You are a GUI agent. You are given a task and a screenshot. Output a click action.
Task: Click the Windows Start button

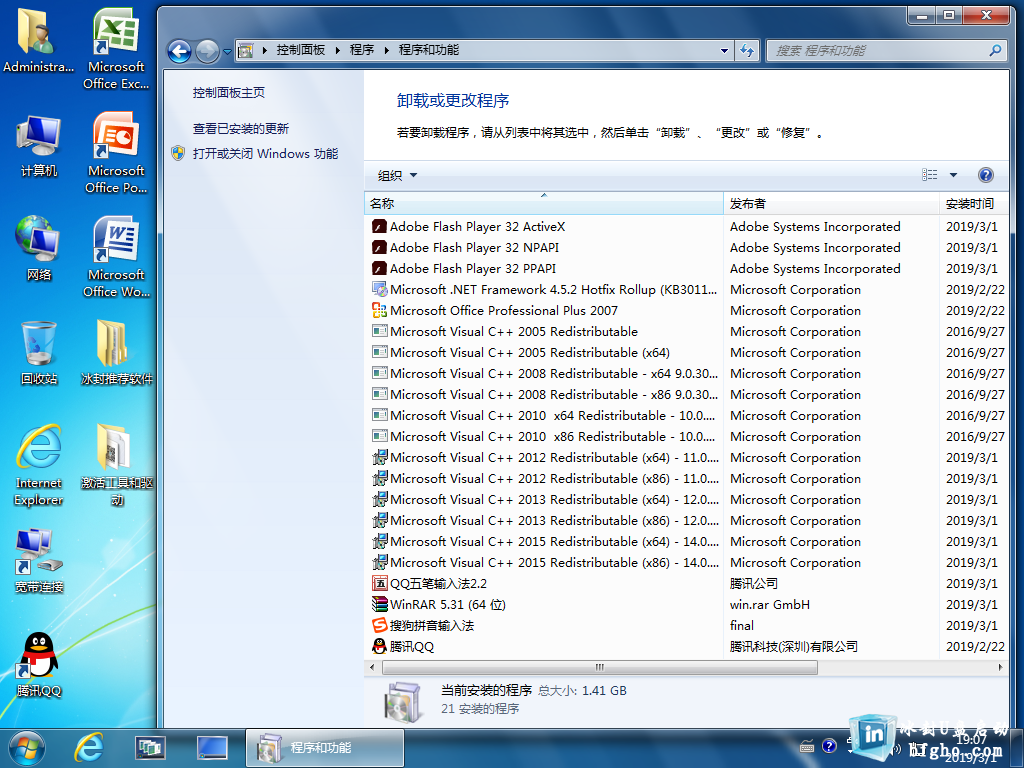pyautogui.click(x=26, y=748)
